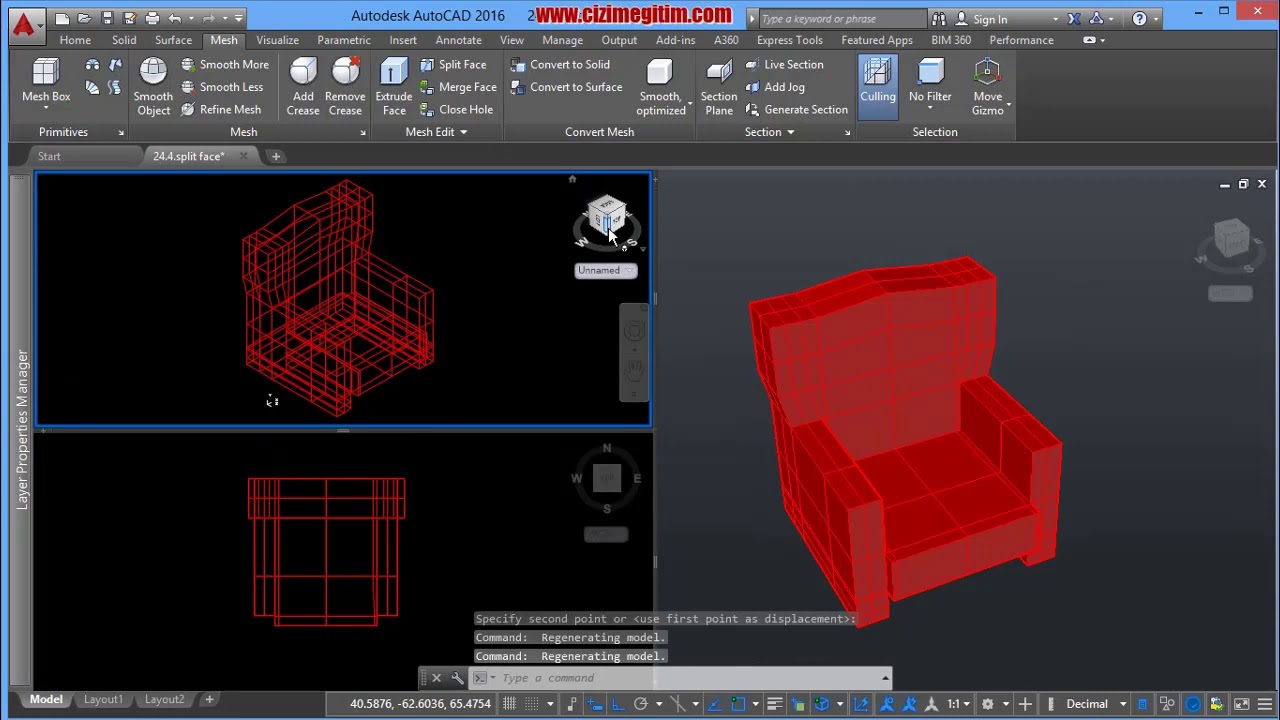Screen dimensions: 1280x720
Task: Close the 24.4.split face drawing tab
Action: pos(244,156)
